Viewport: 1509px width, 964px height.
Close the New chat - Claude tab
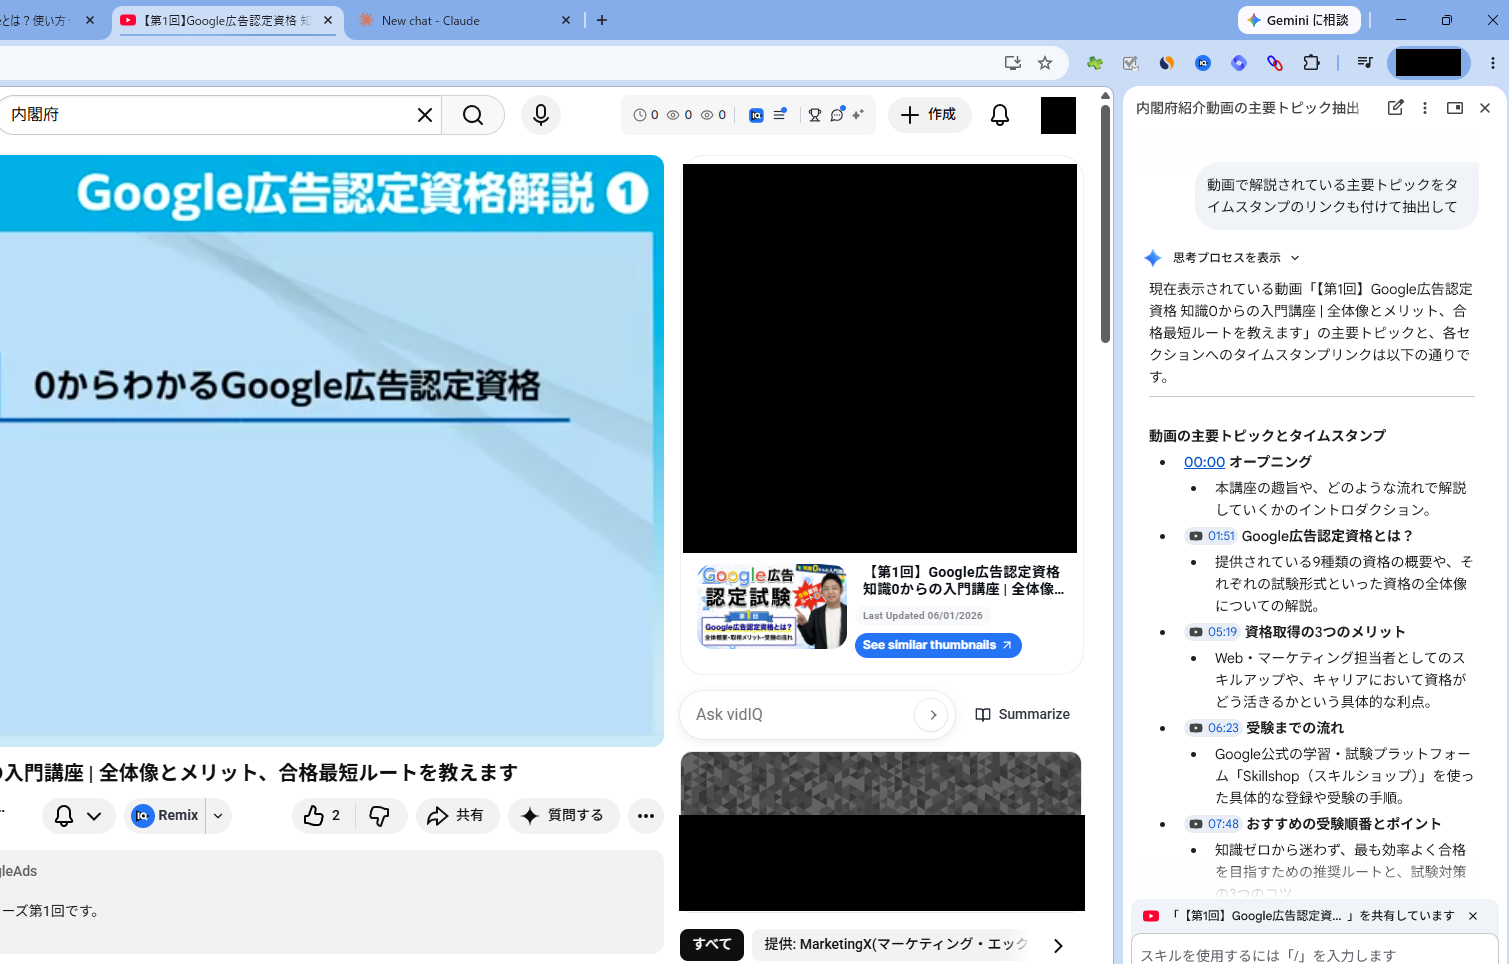click(x=566, y=20)
